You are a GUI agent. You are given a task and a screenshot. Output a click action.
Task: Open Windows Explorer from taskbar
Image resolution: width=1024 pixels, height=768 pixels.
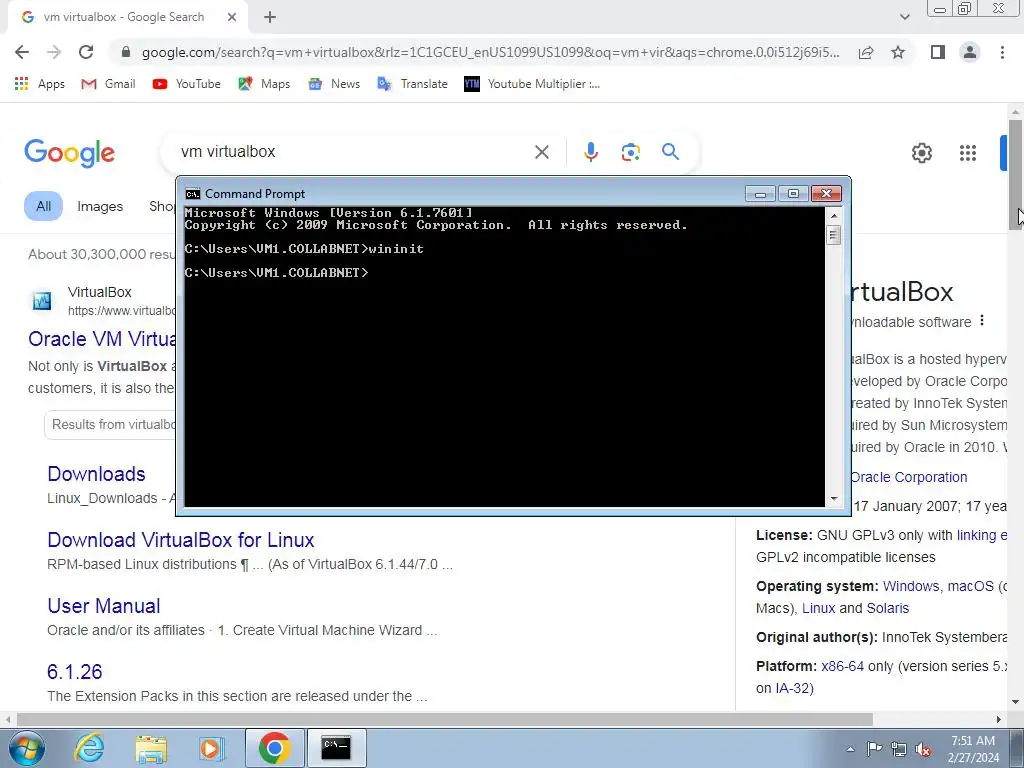151,748
